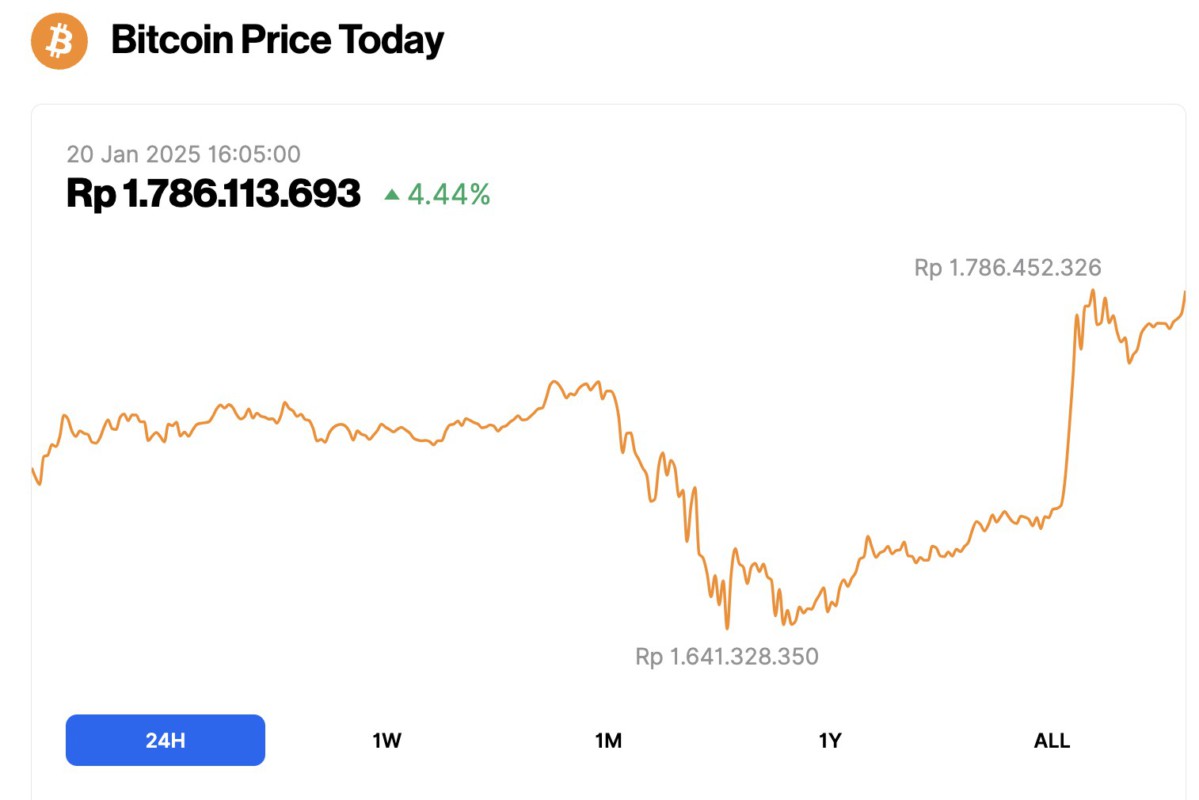
Task: Switch to the 1Y timeframe
Action: tap(831, 740)
